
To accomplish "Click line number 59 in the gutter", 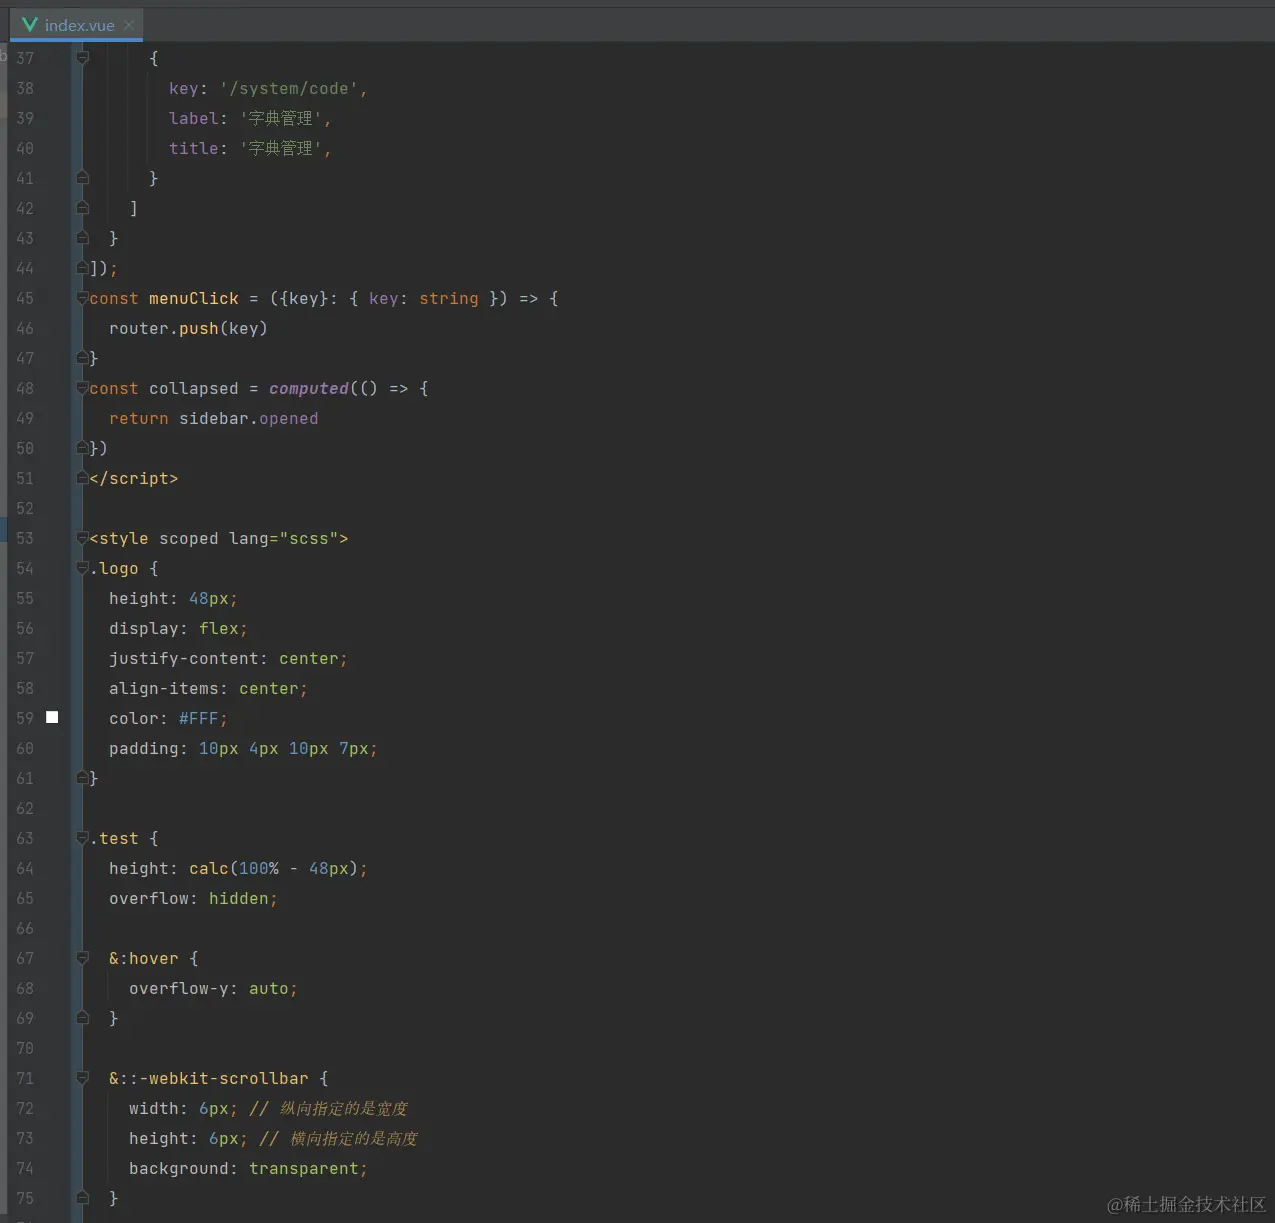I will 25,718.
